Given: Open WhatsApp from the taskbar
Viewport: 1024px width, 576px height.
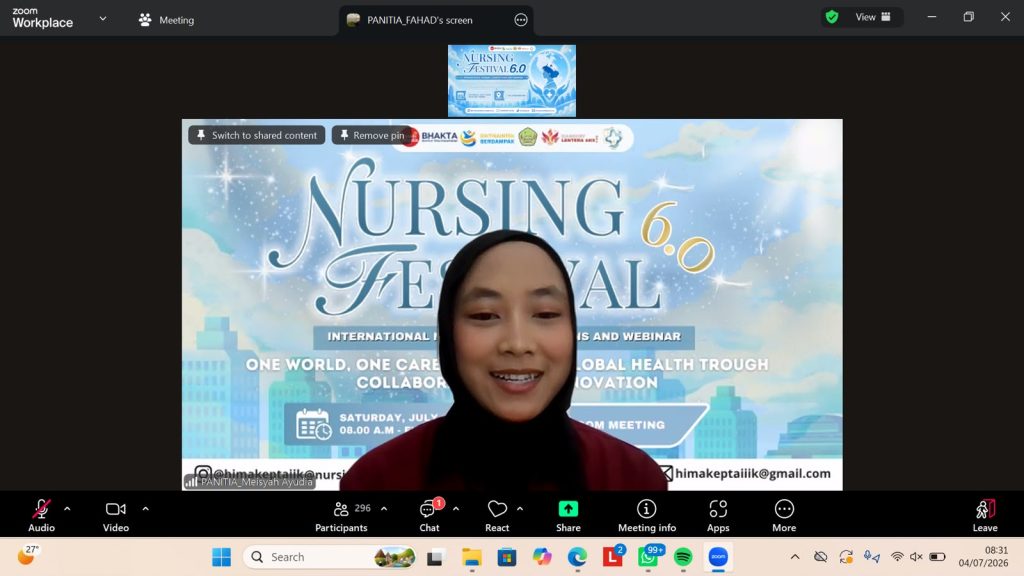Looking at the screenshot, I should 648,557.
